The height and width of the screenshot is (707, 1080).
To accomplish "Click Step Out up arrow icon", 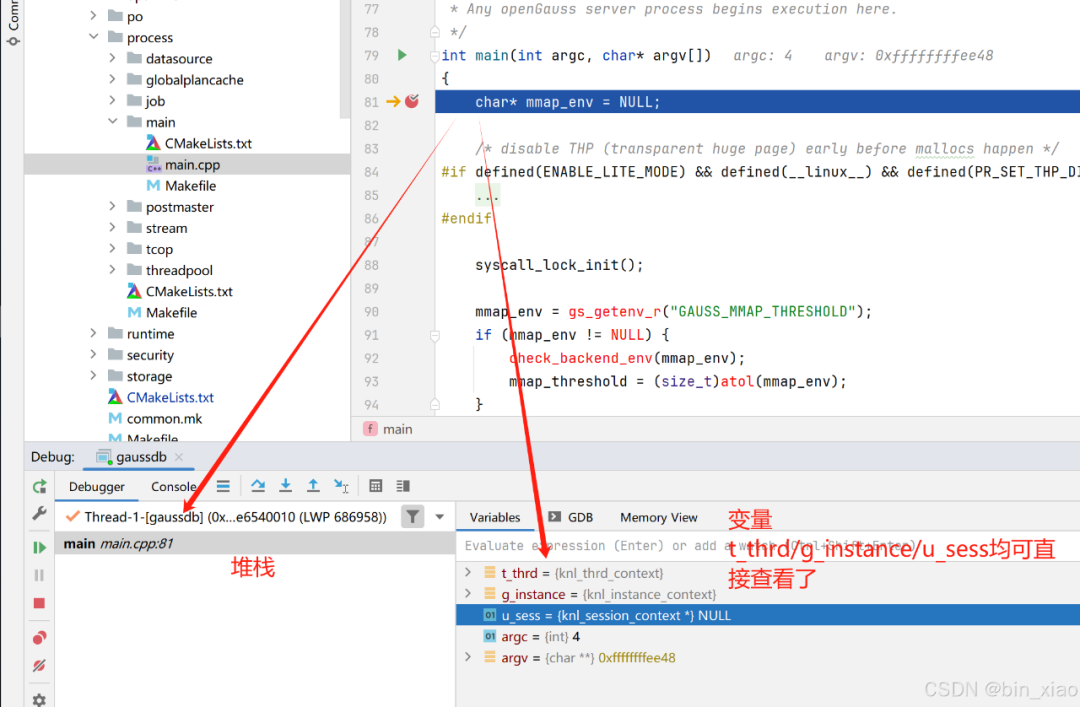I will [313, 486].
